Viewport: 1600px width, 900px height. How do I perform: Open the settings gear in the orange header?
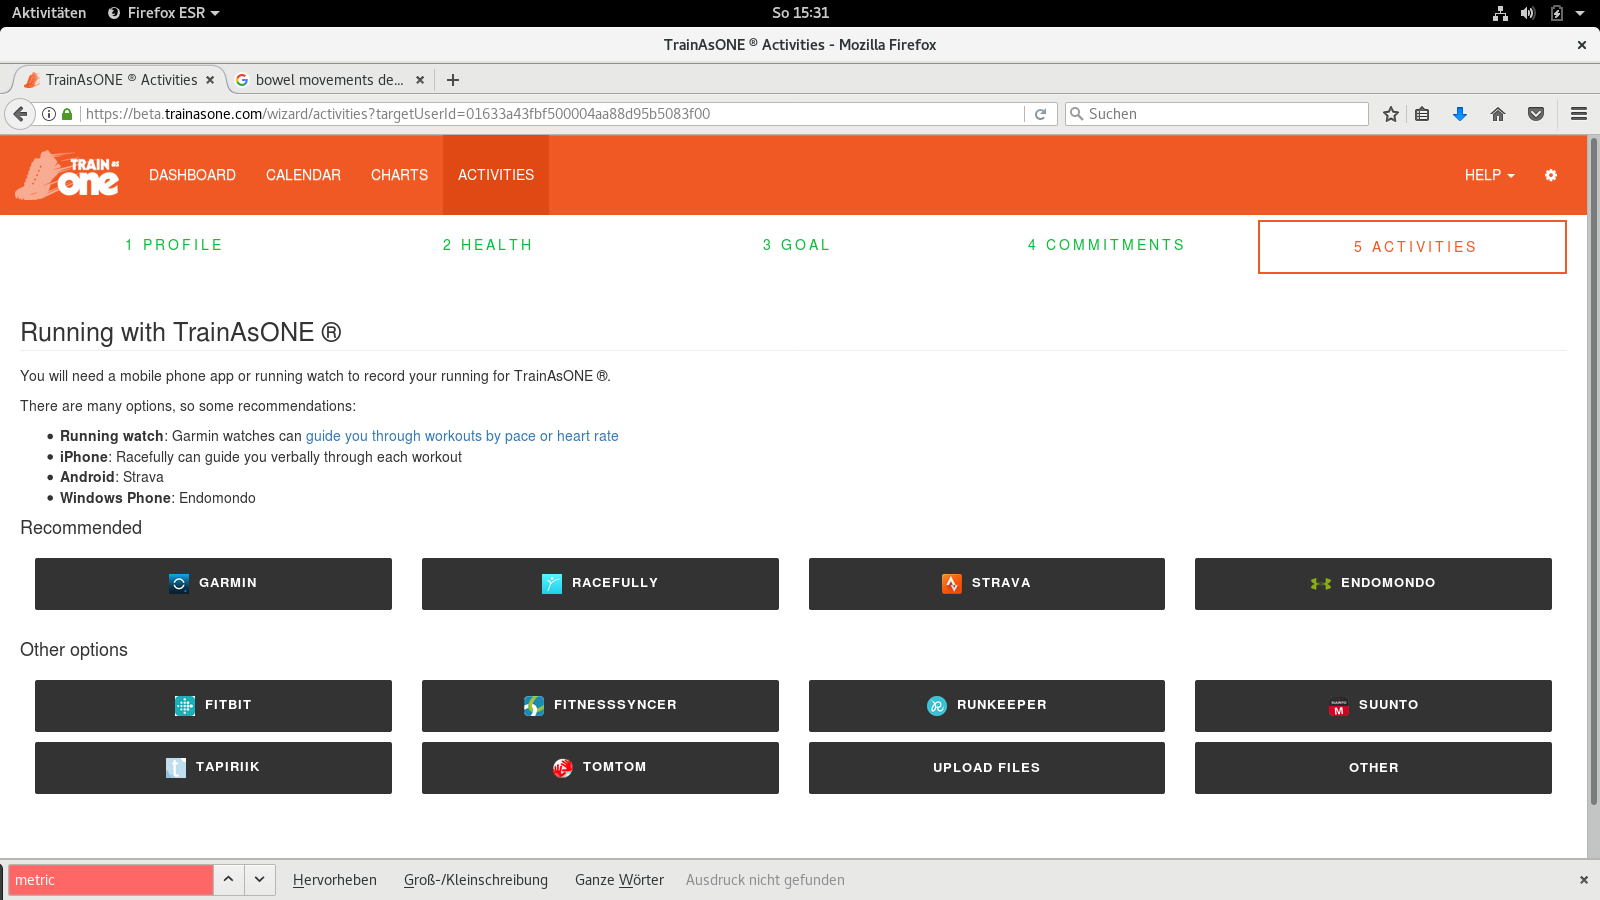coord(1551,175)
